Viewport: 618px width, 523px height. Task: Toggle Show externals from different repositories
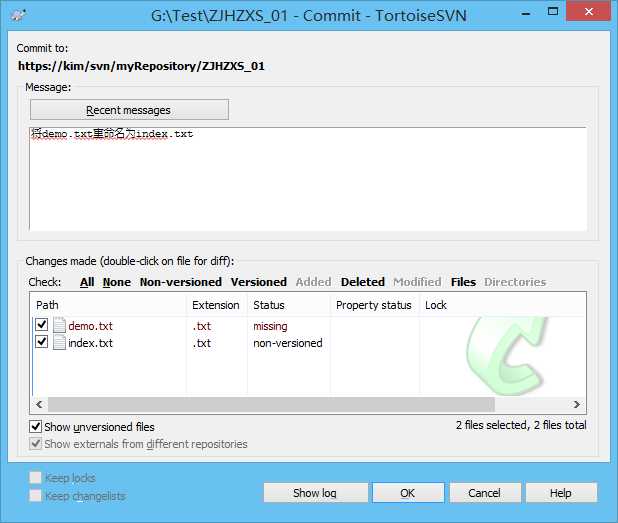pyautogui.click(x=35, y=444)
